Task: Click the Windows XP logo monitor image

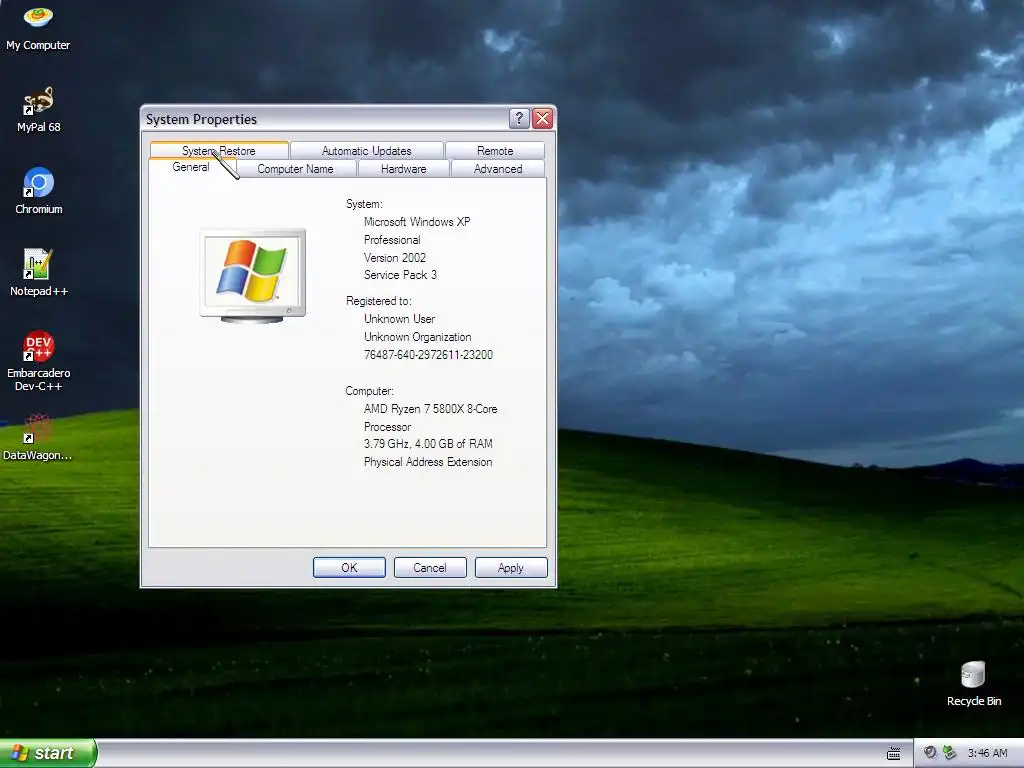Action: click(x=253, y=275)
